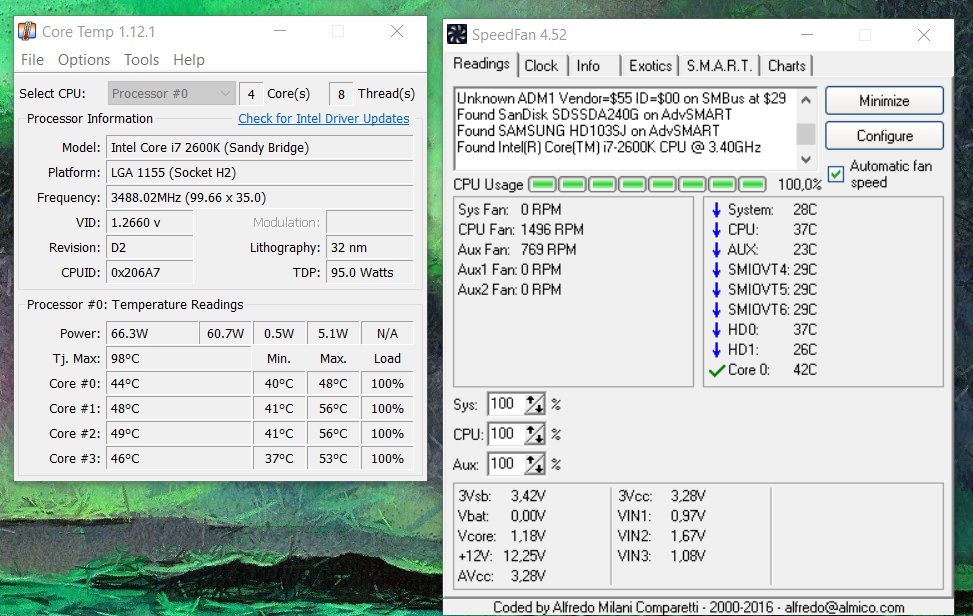
Task: Click the Lithography value 32 nm
Action: [369, 248]
